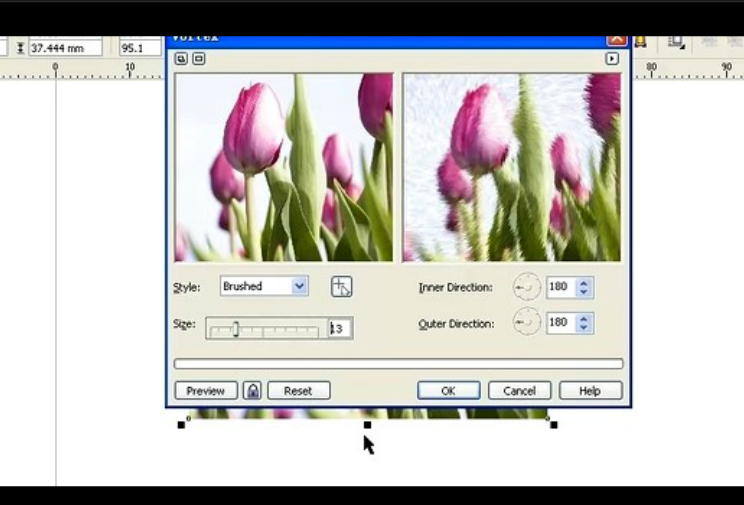Screen dimensions: 744x505
Task: Decrease Inner Direction with down arrow
Action: (584, 292)
